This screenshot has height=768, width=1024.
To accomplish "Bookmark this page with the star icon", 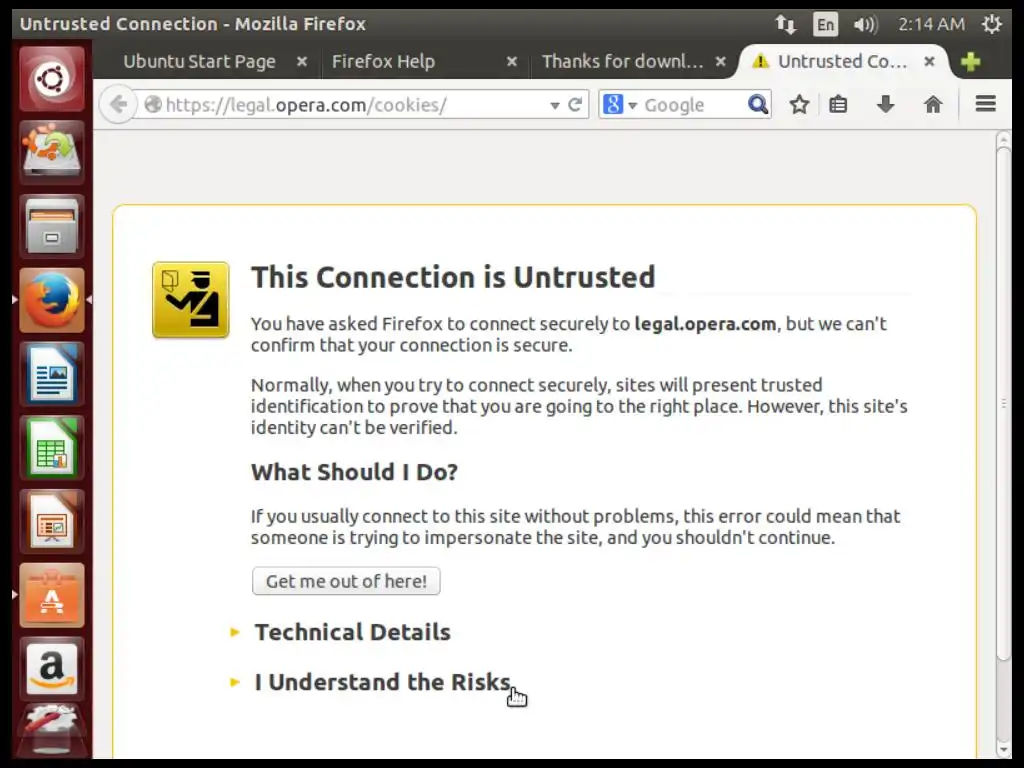I will click(799, 104).
